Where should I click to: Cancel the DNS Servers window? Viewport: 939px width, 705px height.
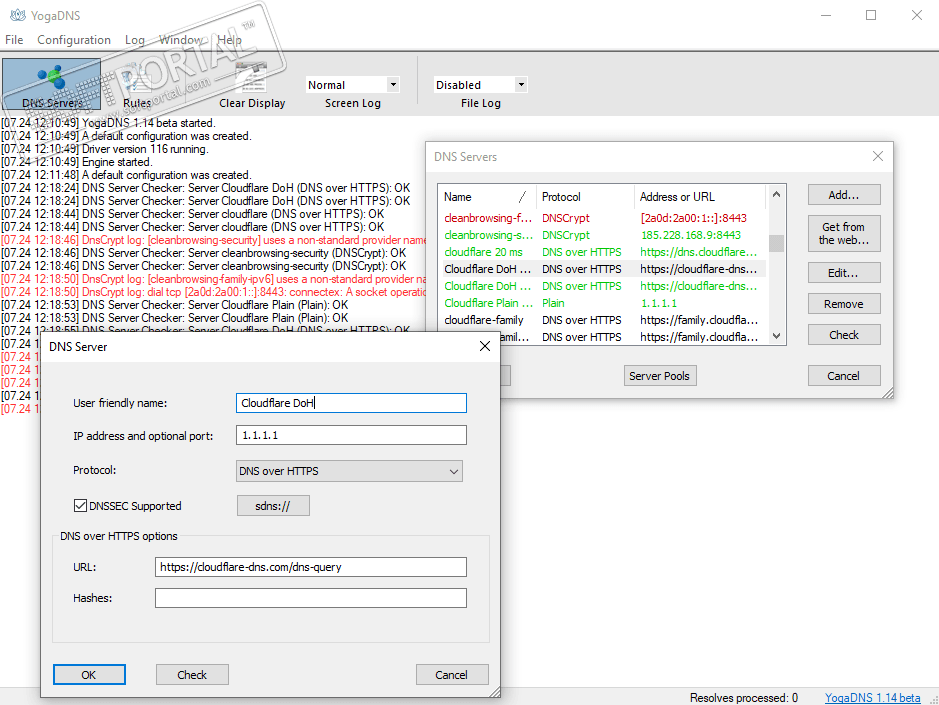pos(844,376)
